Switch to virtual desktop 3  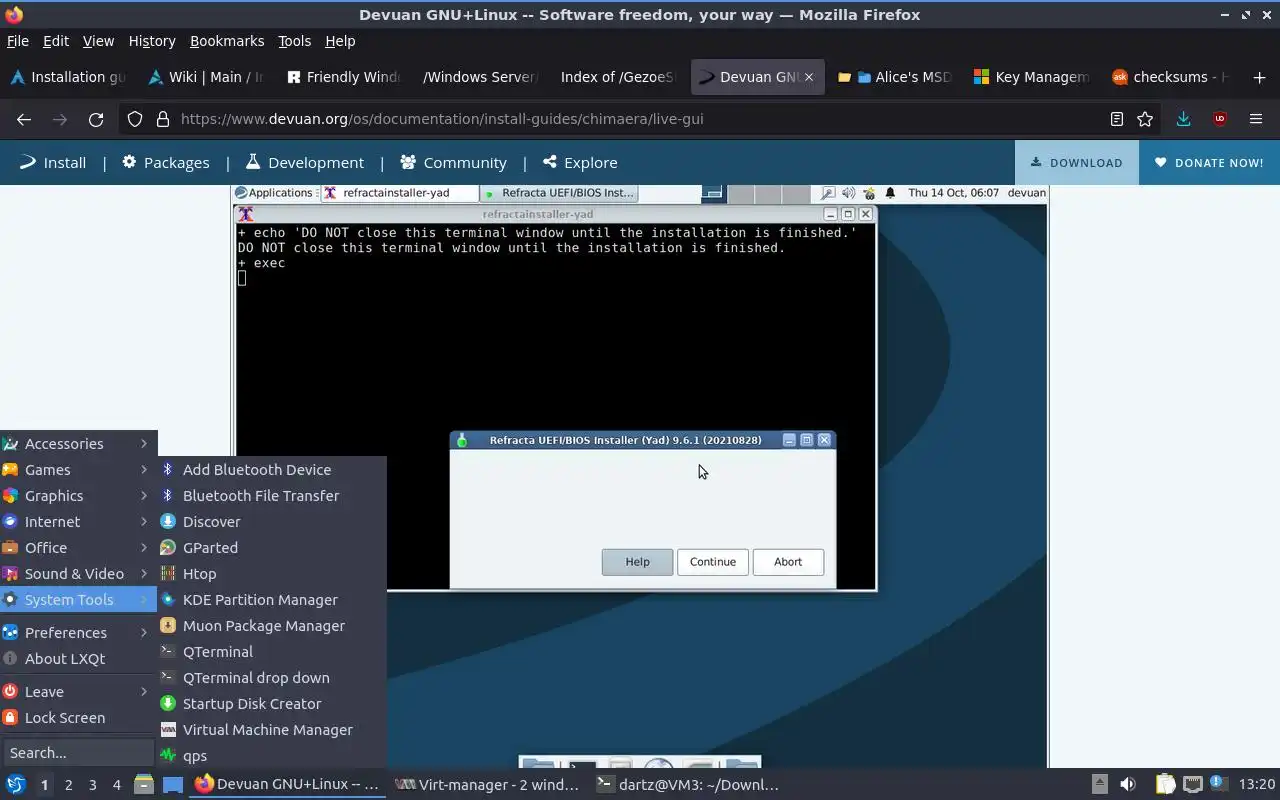click(92, 785)
